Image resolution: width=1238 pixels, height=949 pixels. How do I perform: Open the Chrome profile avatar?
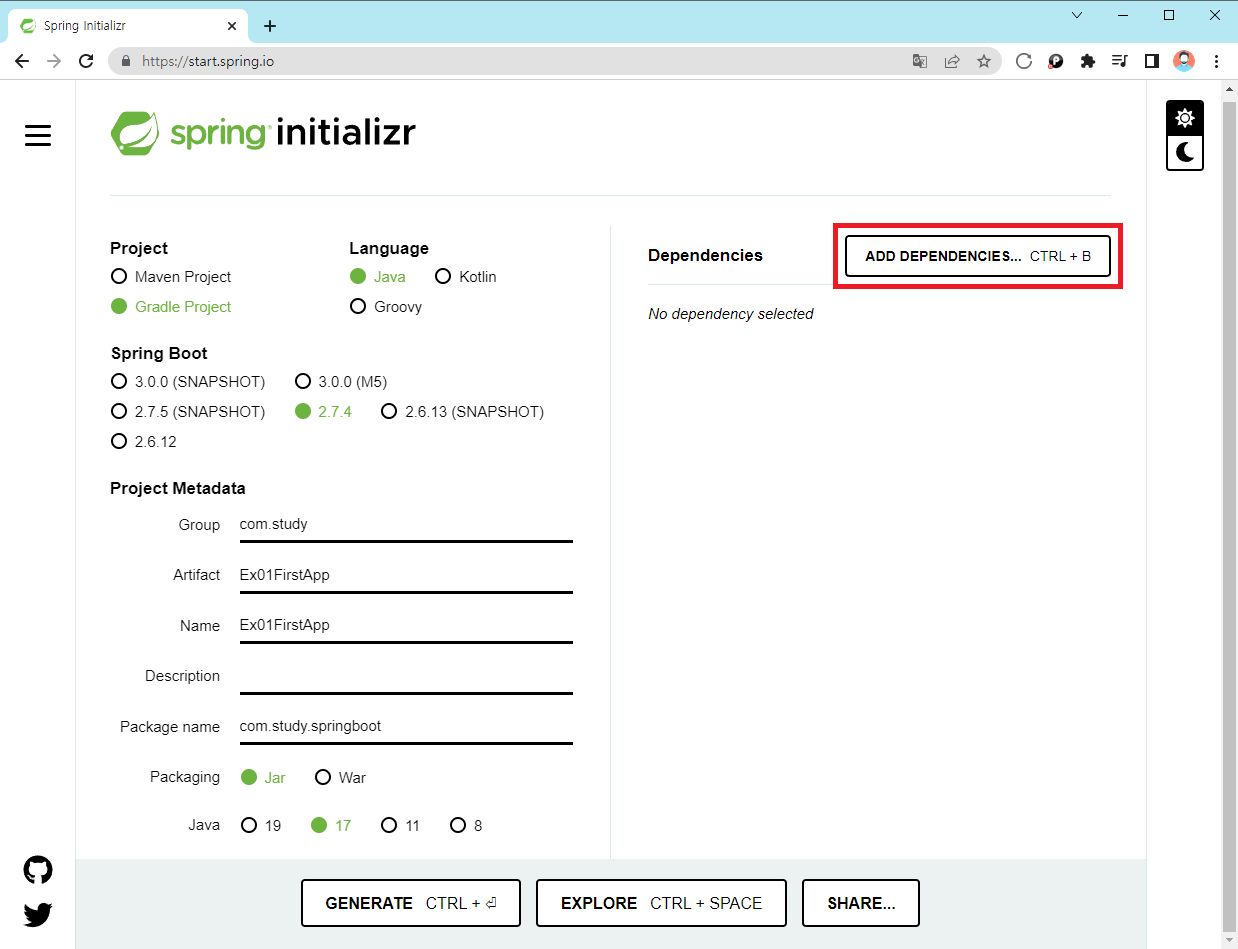1184,61
